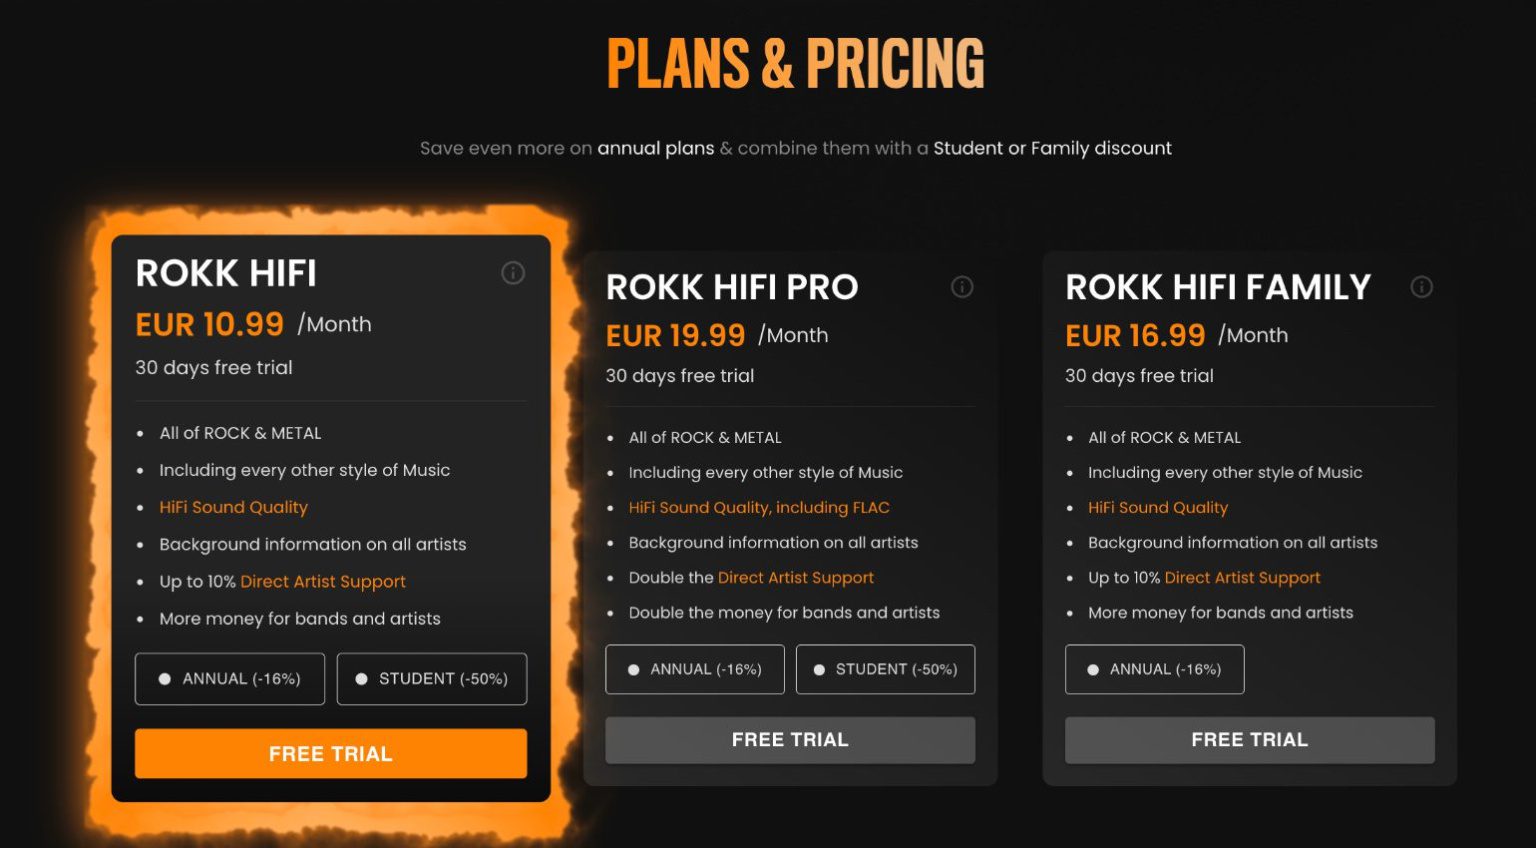Open HiFi Sound Quality, including FLAC link
The image size is (1536, 848).
758,507
